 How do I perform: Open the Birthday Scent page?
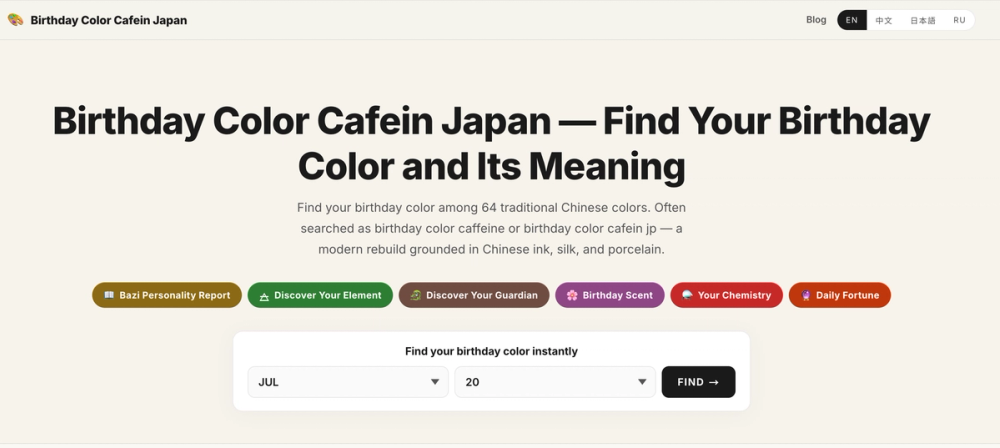pyautogui.click(x=610, y=295)
